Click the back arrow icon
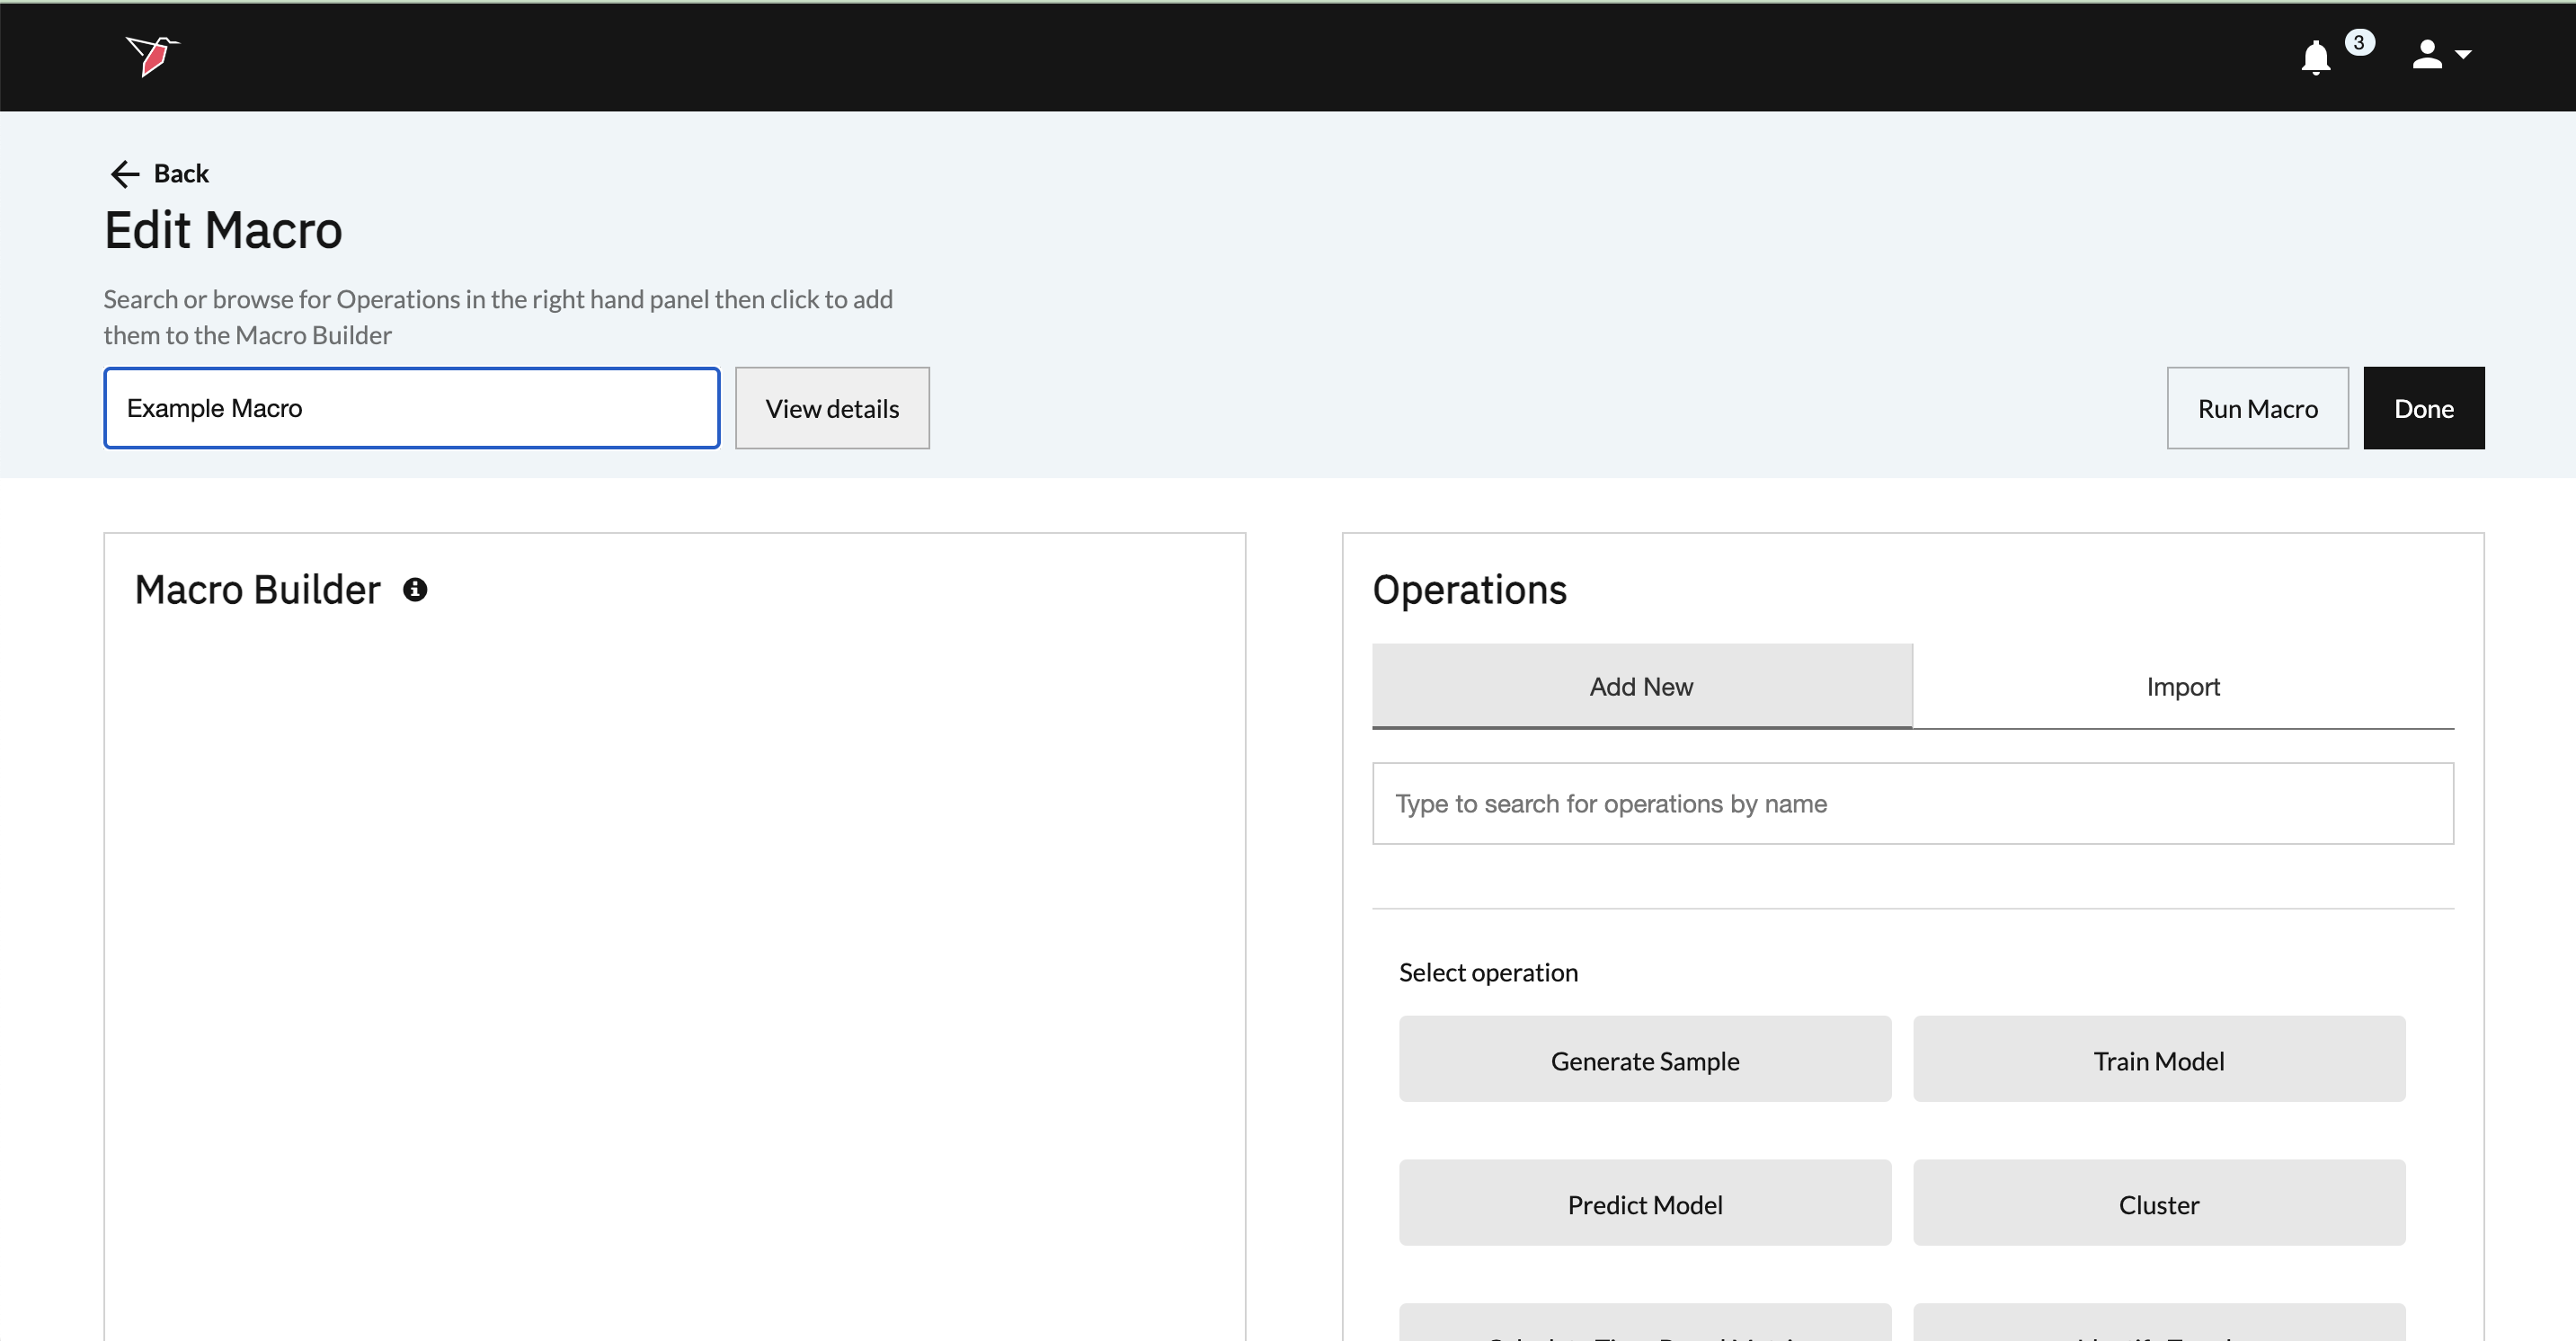This screenshot has width=2576, height=1341. pos(124,174)
